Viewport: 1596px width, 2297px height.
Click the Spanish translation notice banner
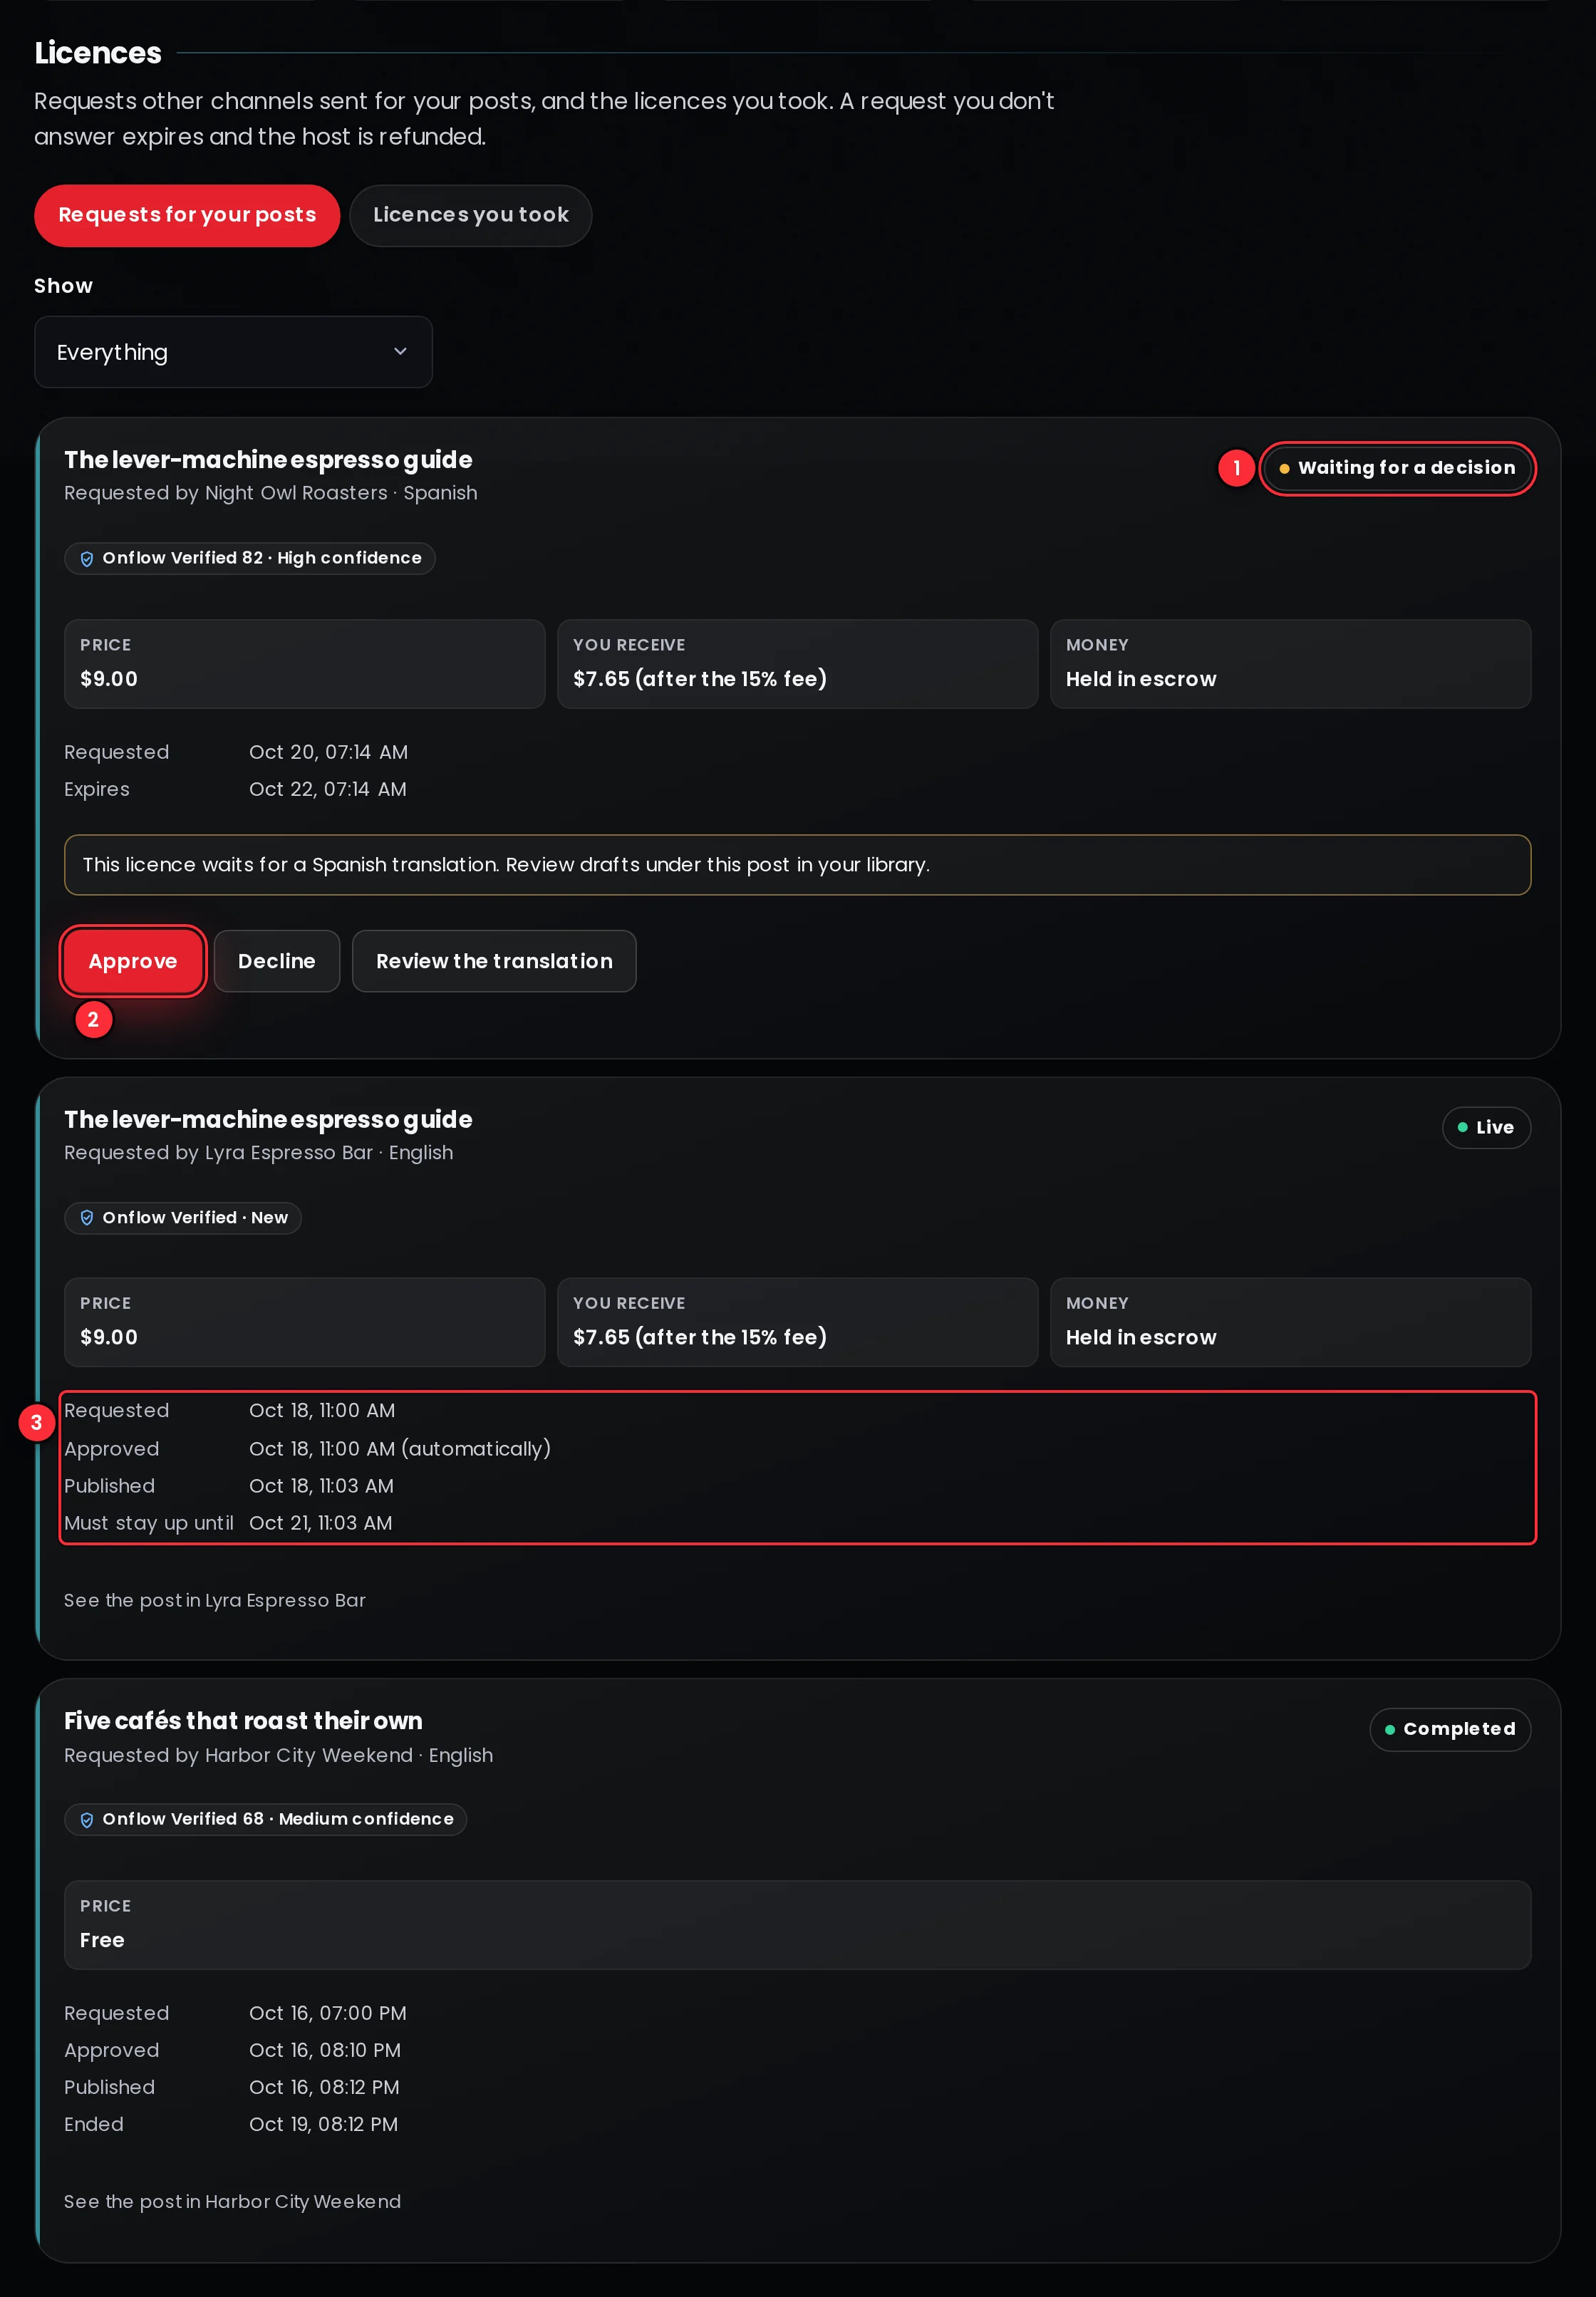coord(797,865)
